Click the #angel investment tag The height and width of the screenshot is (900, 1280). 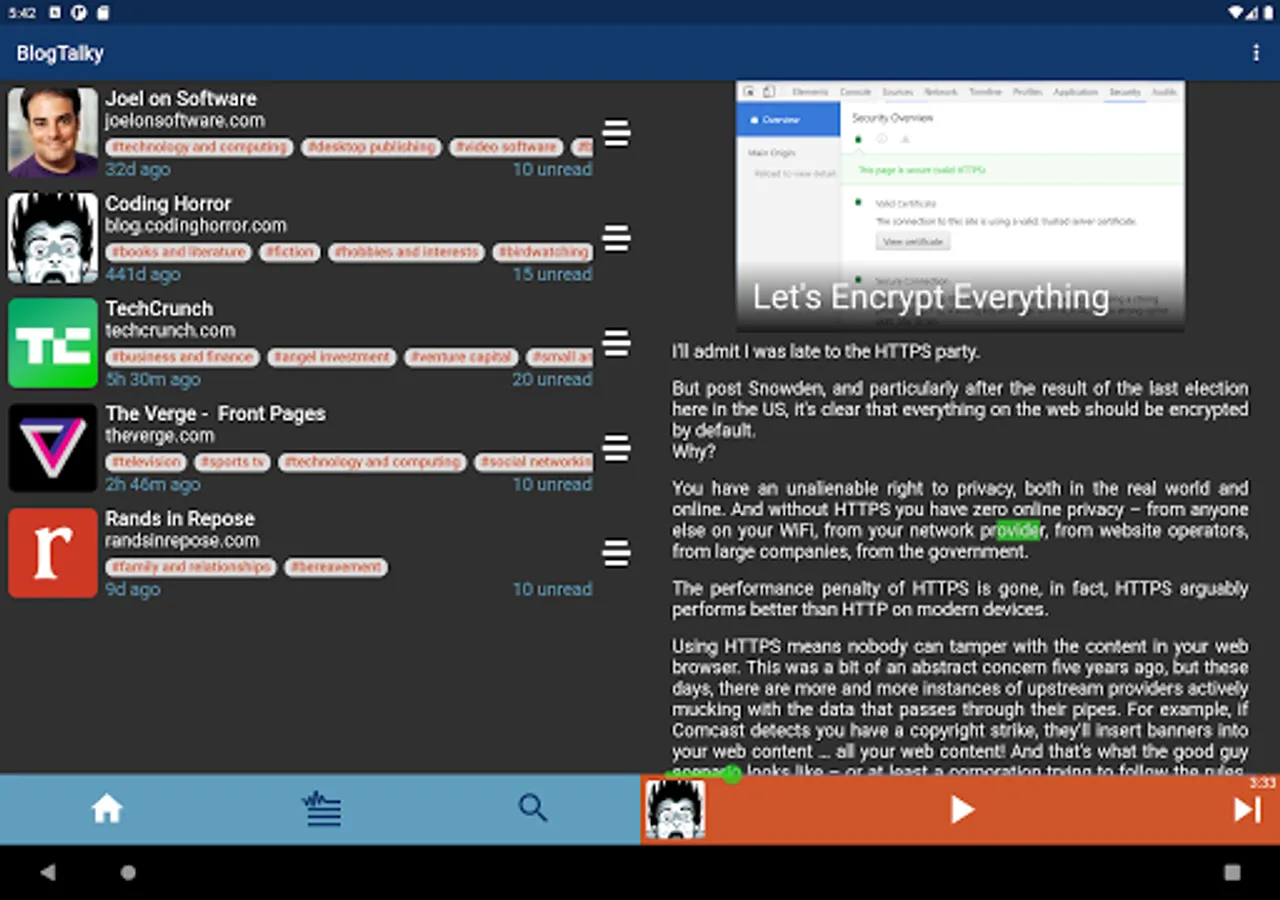click(x=331, y=357)
